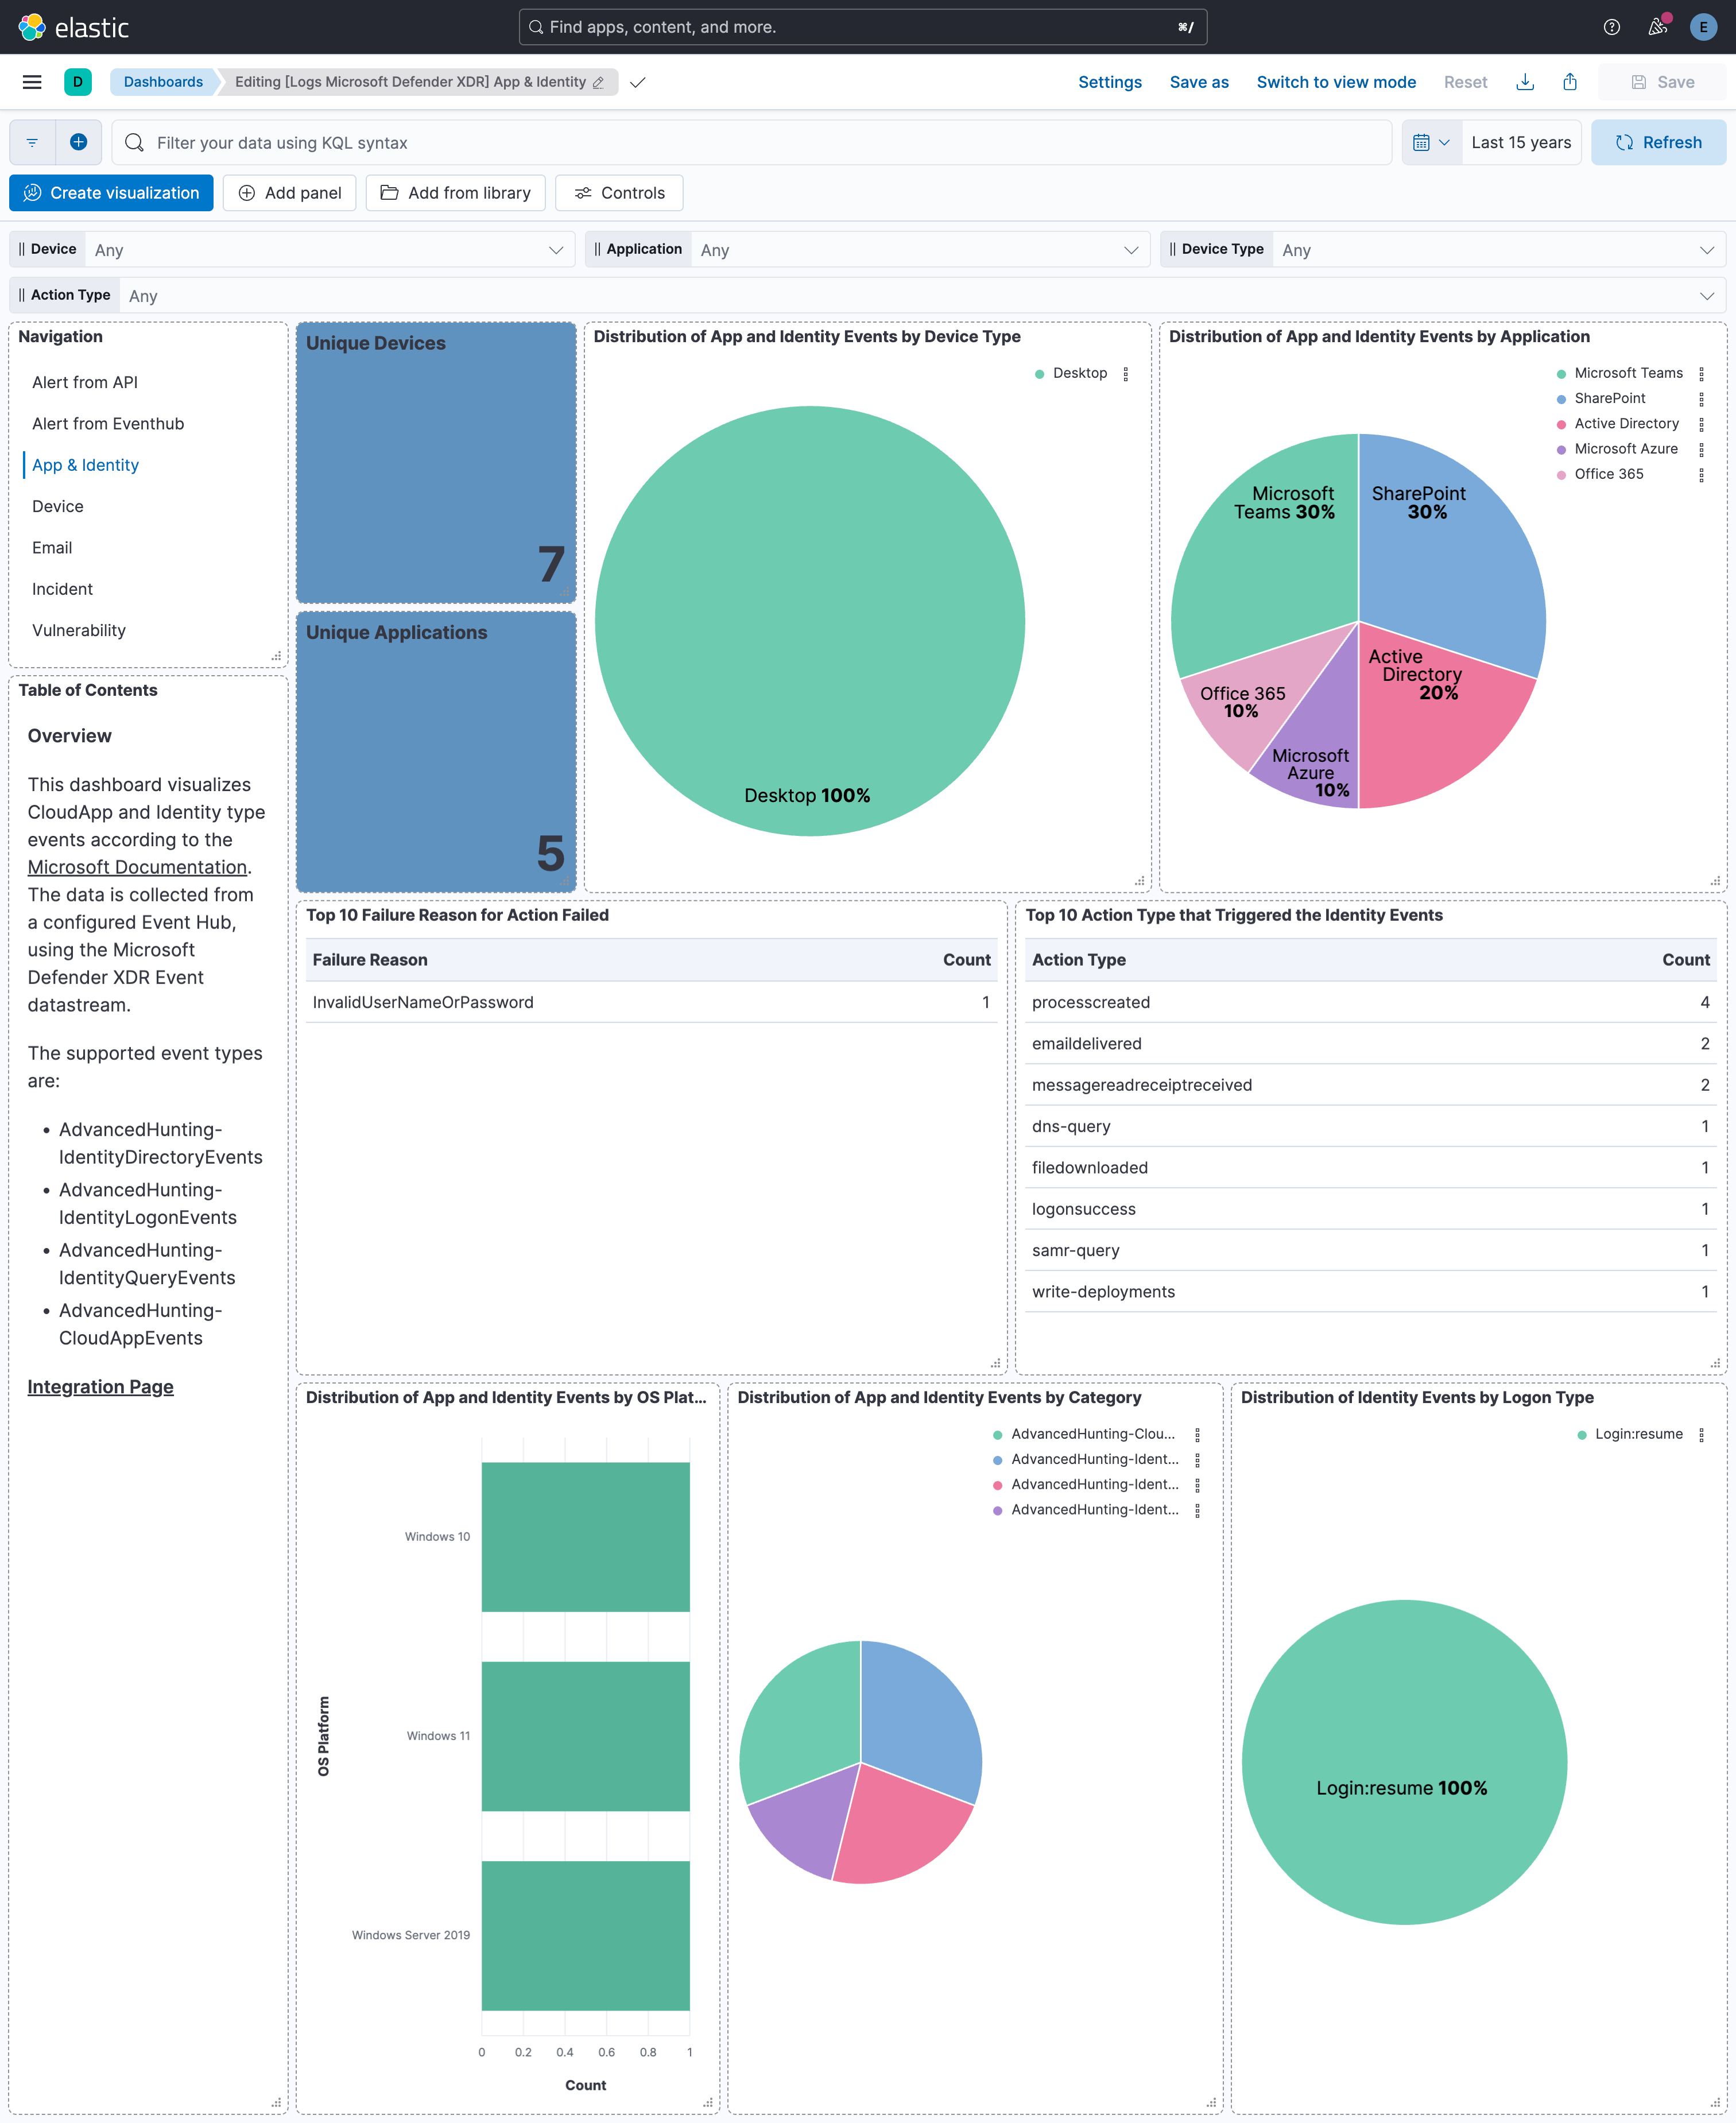Open the date picker calendar dropdown
The image size is (1736, 2123).
[x=1432, y=142]
